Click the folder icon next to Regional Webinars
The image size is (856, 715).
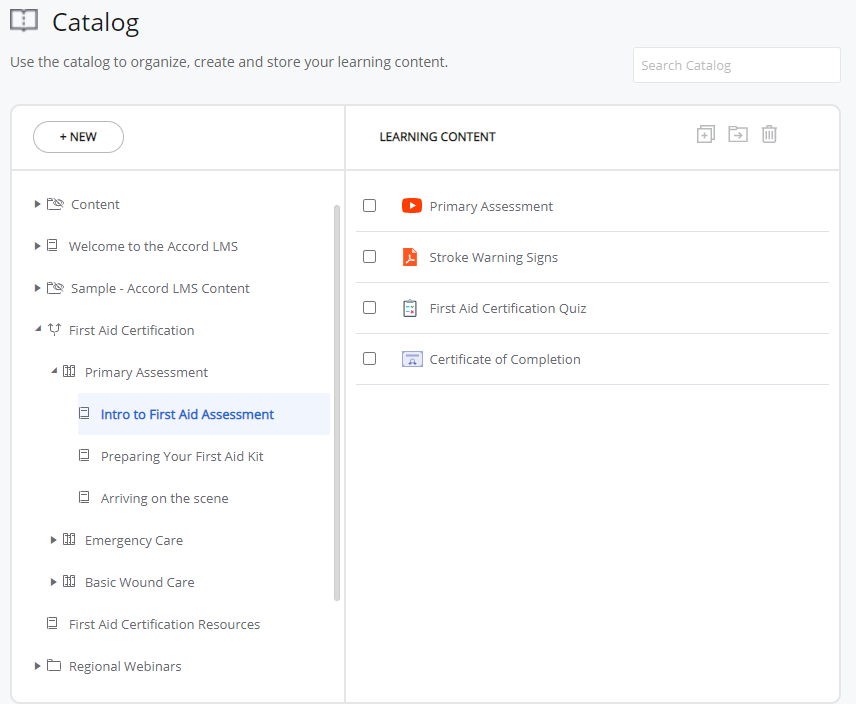(x=52, y=666)
